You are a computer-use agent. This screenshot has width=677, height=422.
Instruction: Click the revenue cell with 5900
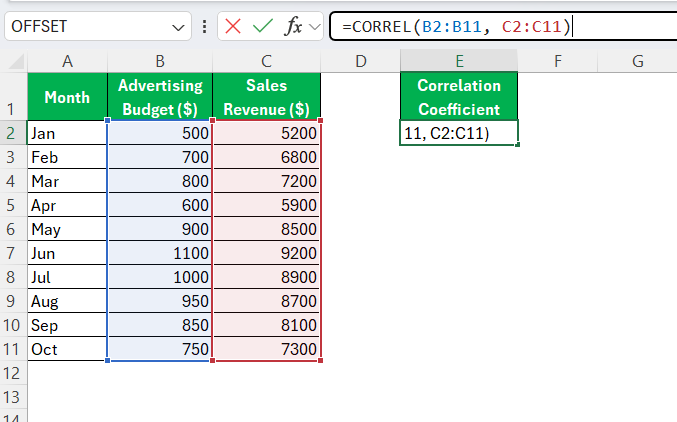pyautogui.click(x=266, y=205)
